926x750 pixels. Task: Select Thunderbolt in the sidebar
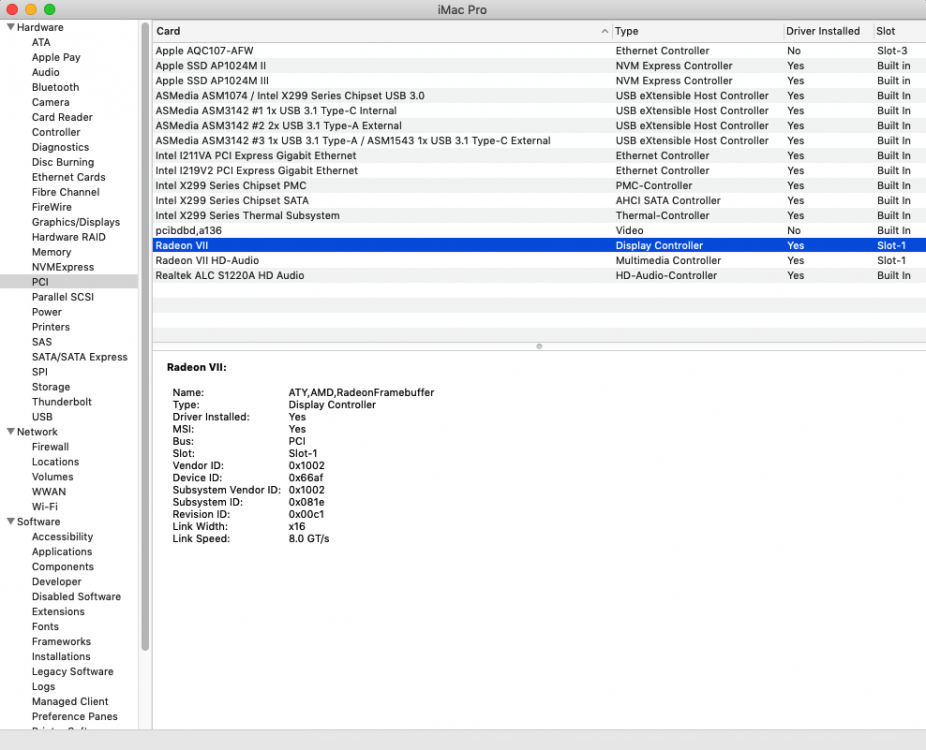click(61, 402)
